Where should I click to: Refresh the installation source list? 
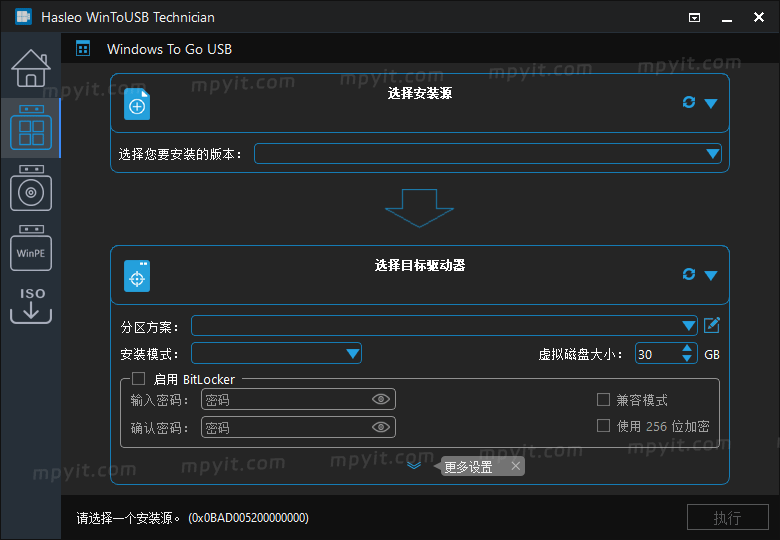click(689, 102)
